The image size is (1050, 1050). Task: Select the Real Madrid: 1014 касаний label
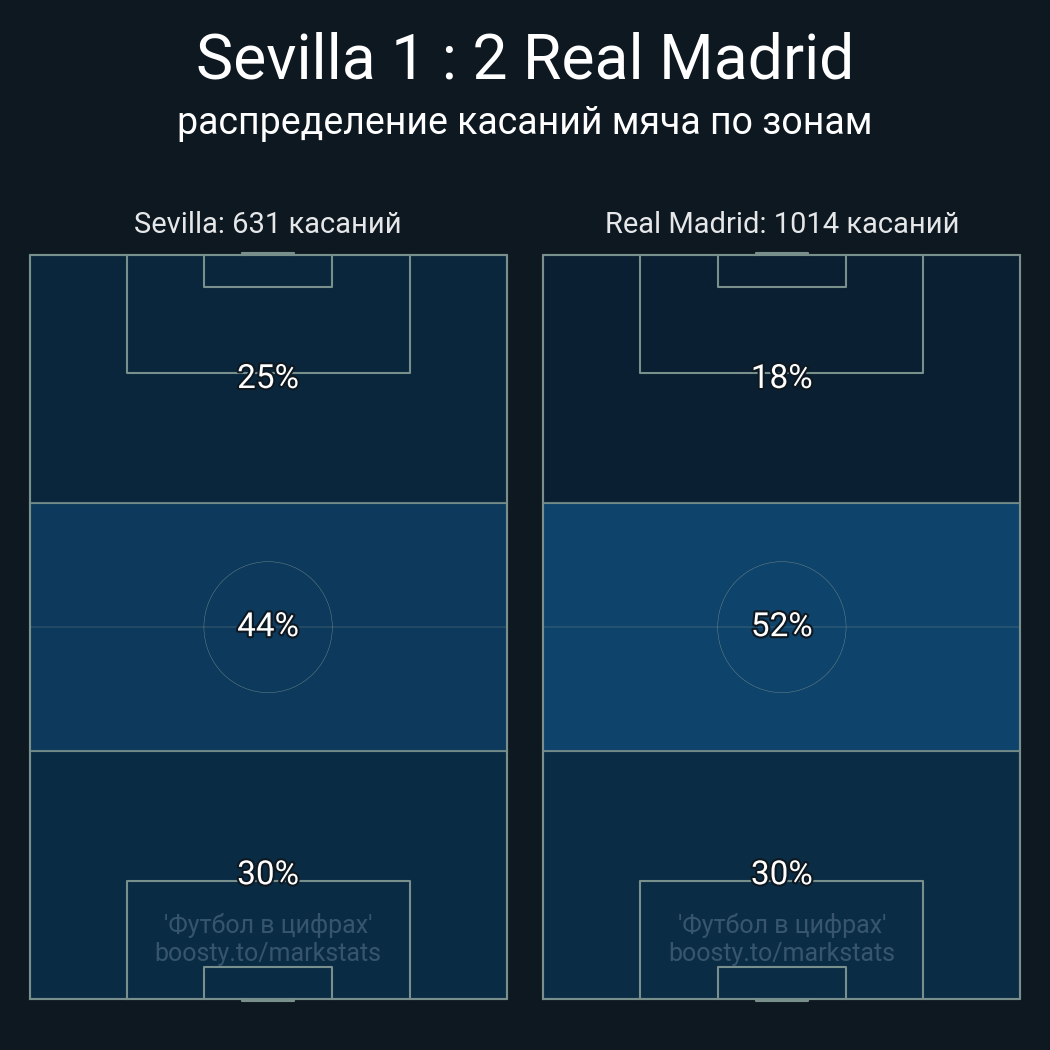click(x=781, y=223)
